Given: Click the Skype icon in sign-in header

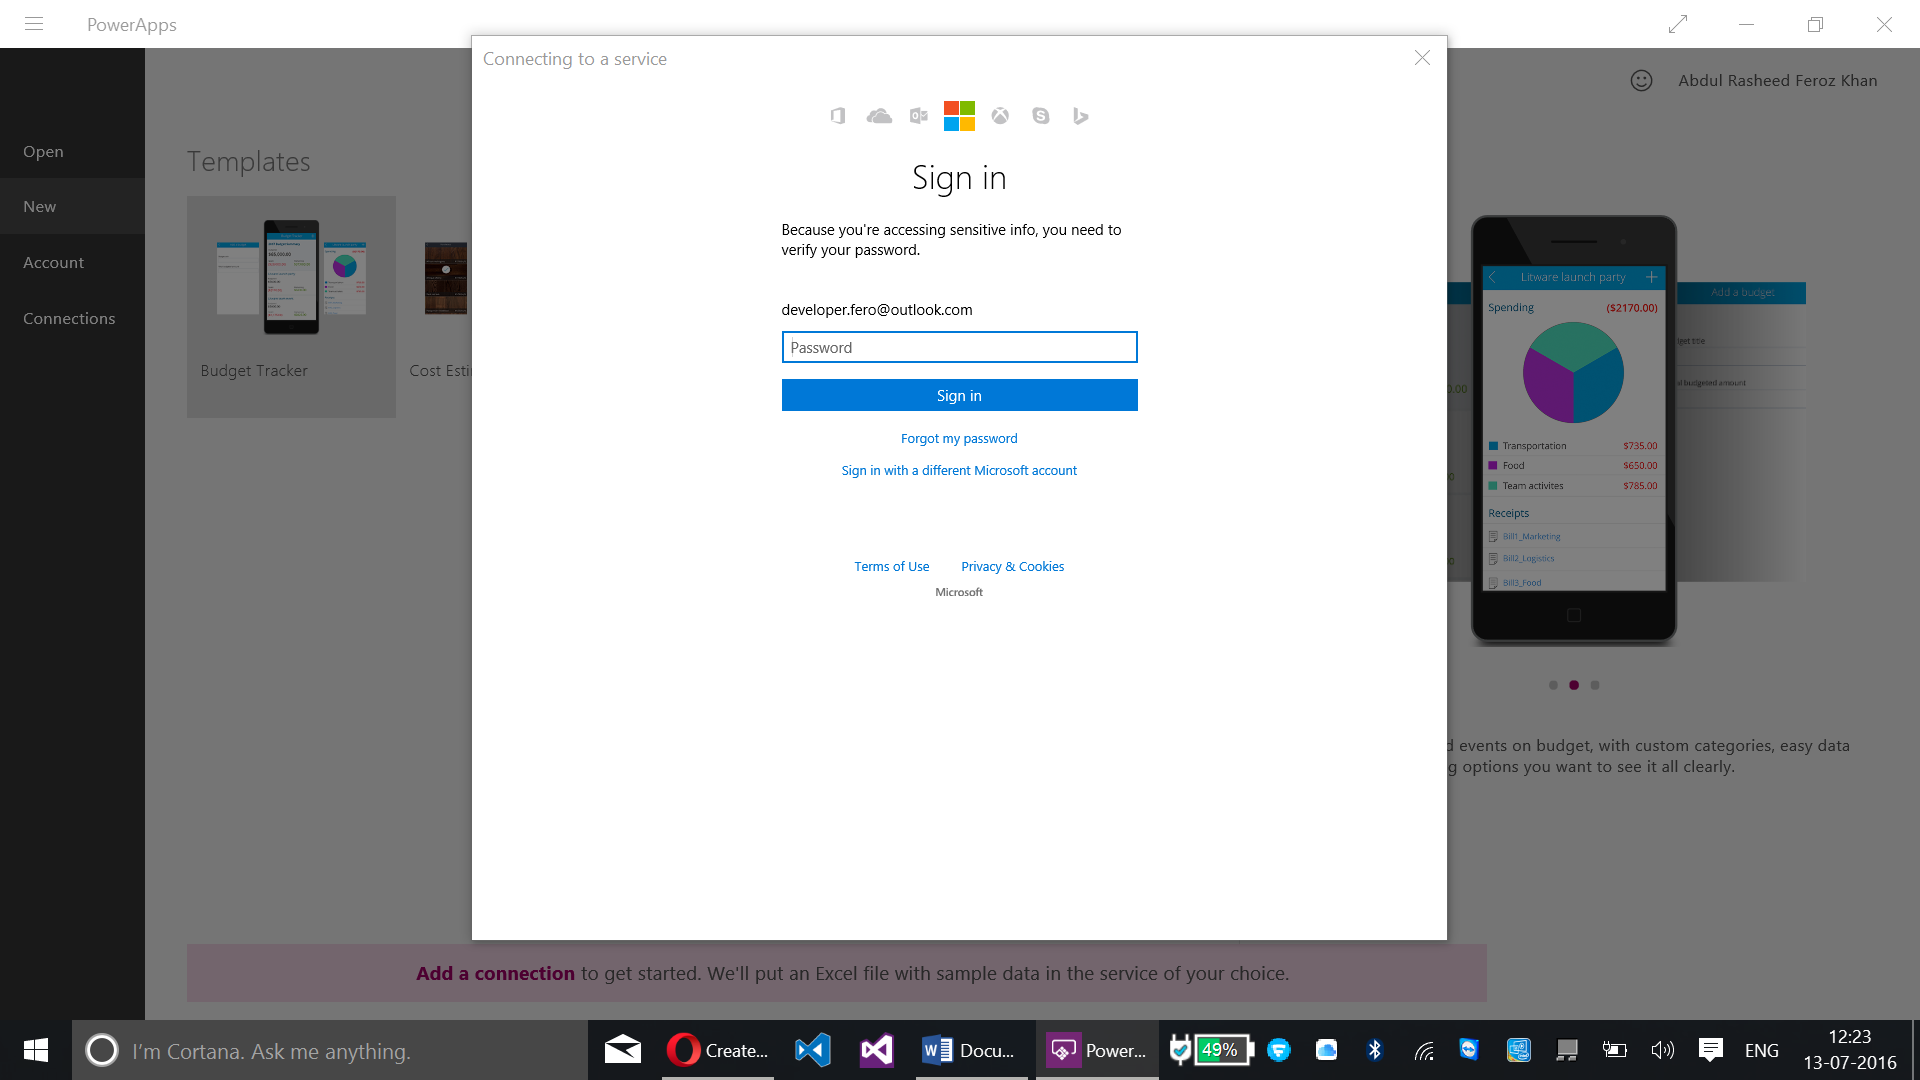Looking at the screenshot, I should coord(1041,116).
